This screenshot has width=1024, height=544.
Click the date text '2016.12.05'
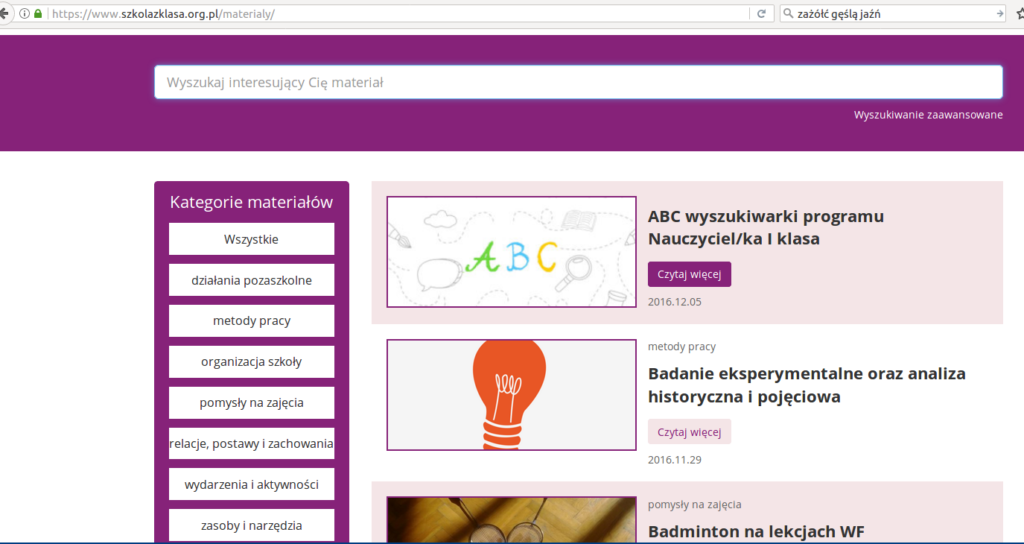coord(675,302)
